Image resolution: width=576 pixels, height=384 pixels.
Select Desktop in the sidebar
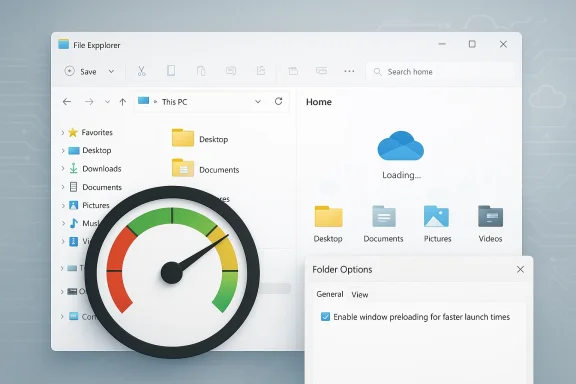point(90,150)
